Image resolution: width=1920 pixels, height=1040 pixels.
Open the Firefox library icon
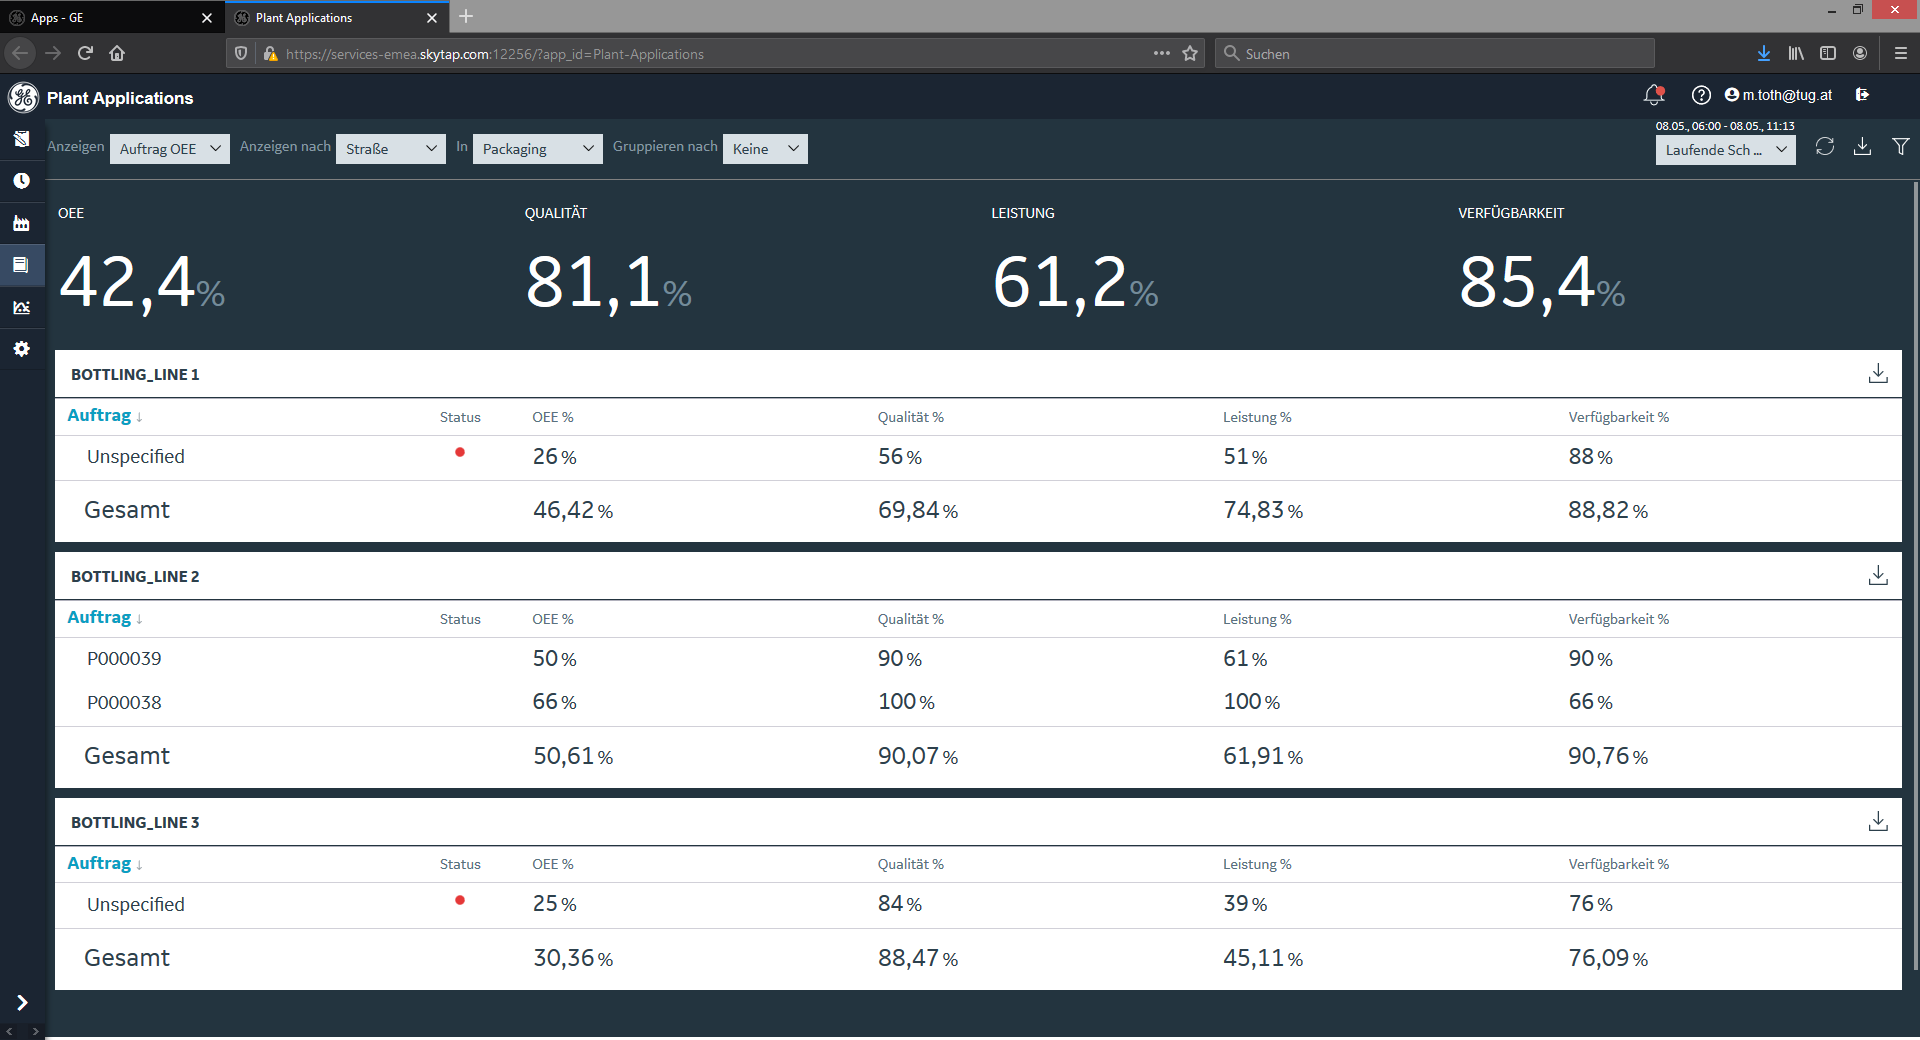click(1796, 53)
